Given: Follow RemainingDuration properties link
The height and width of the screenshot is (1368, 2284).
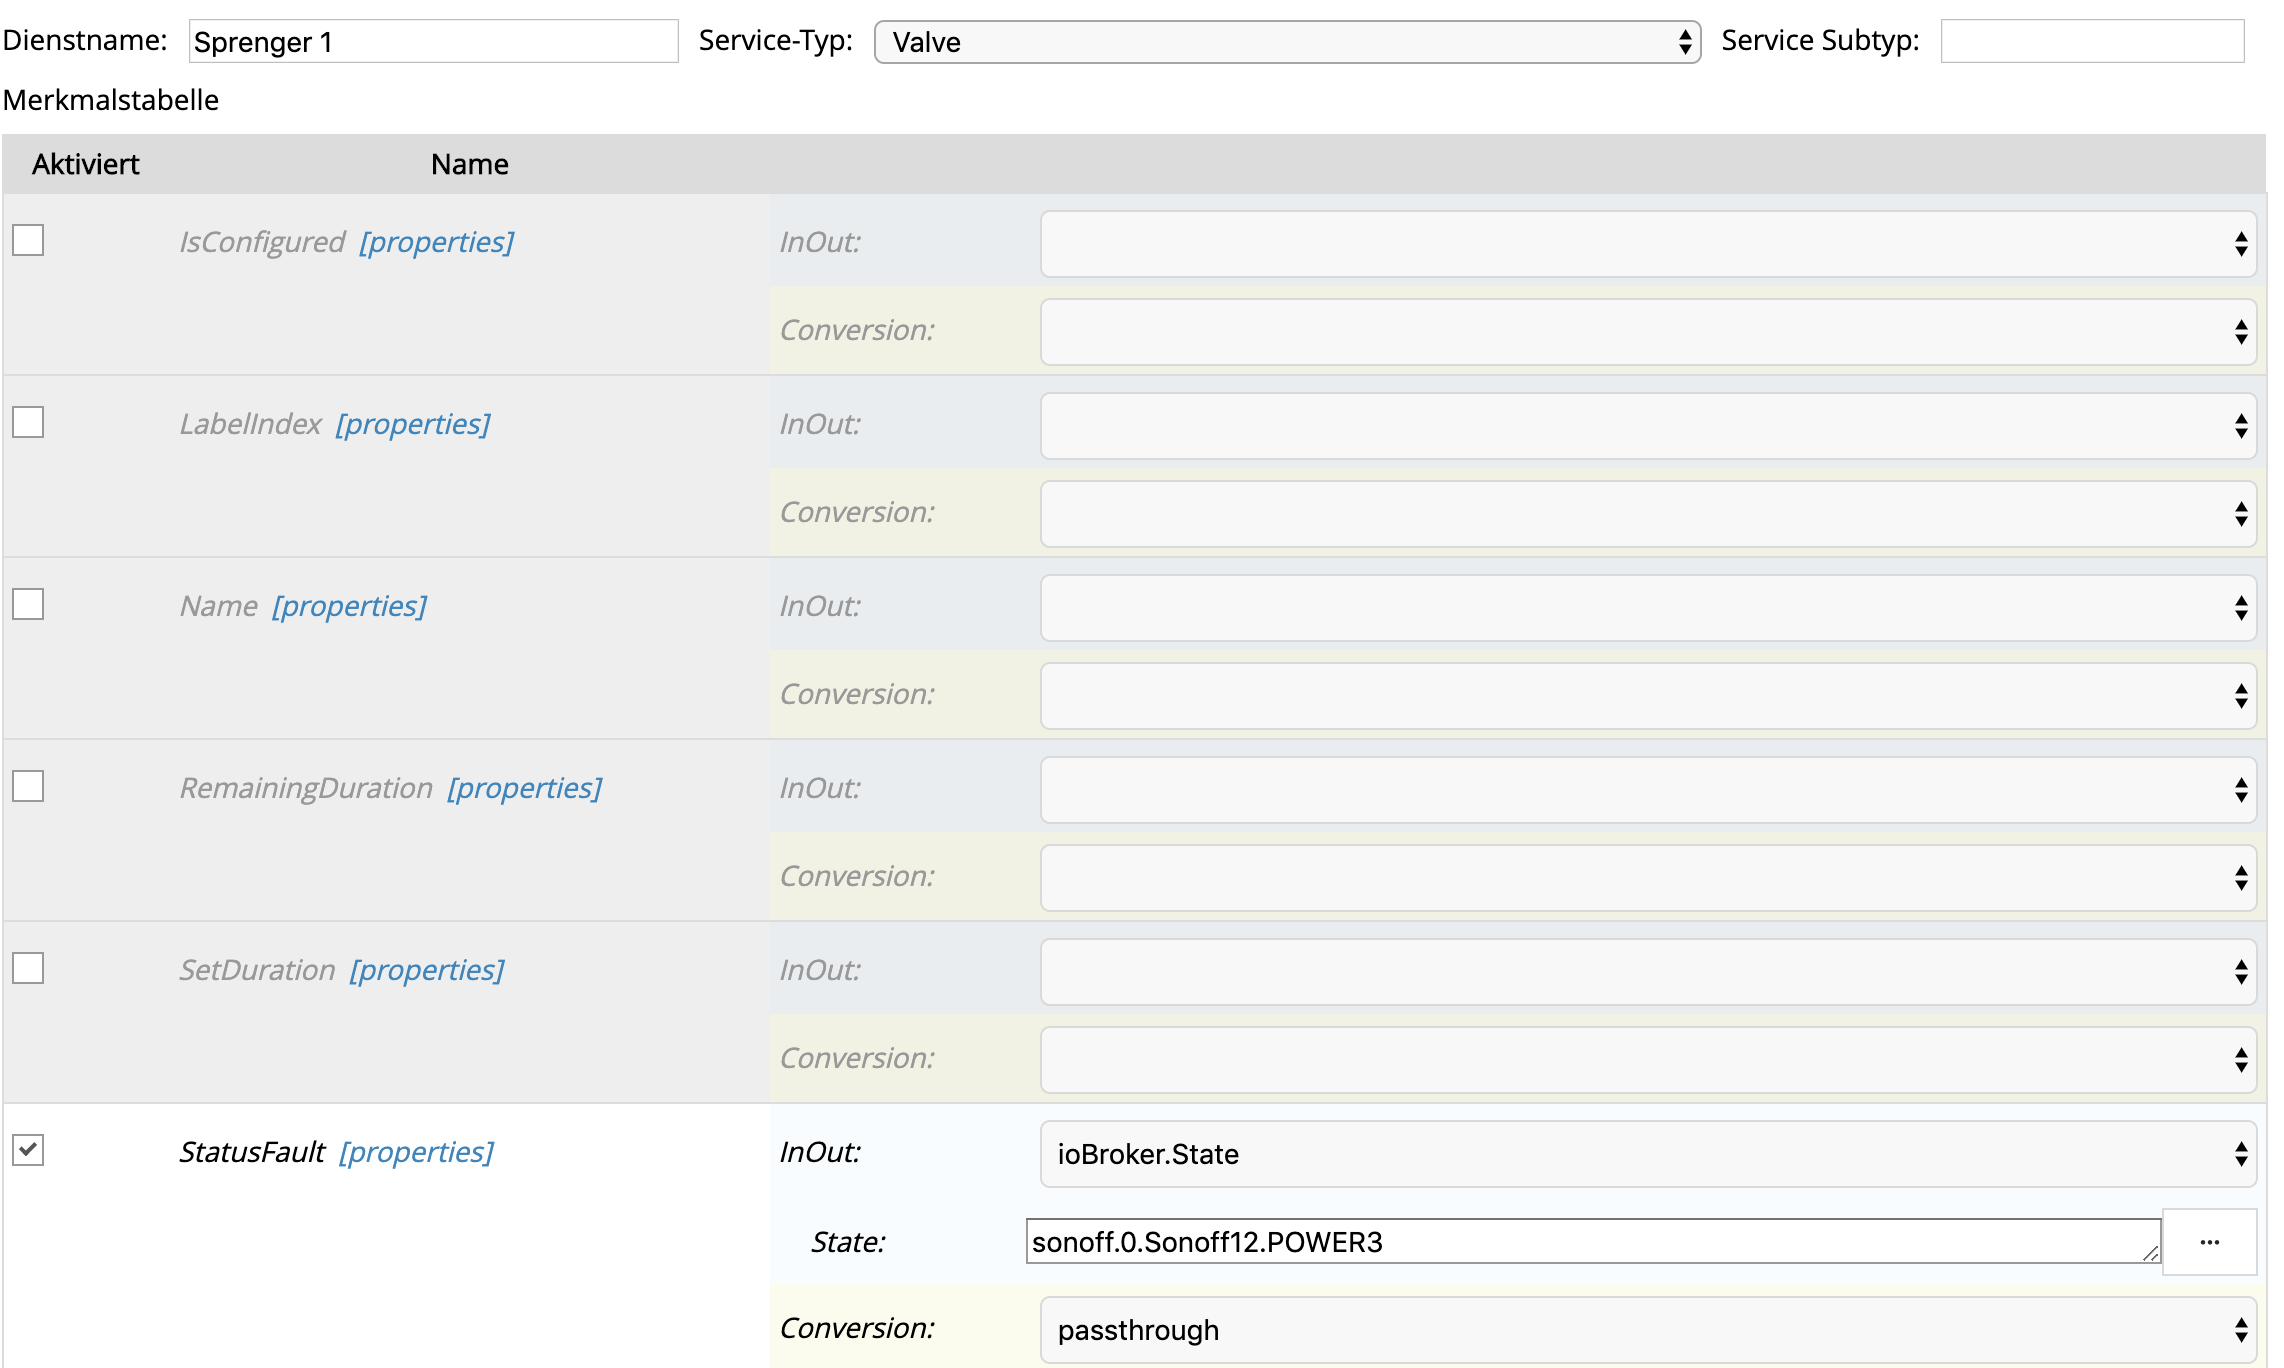Looking at the screenshot, I should [x=524, y=788].
